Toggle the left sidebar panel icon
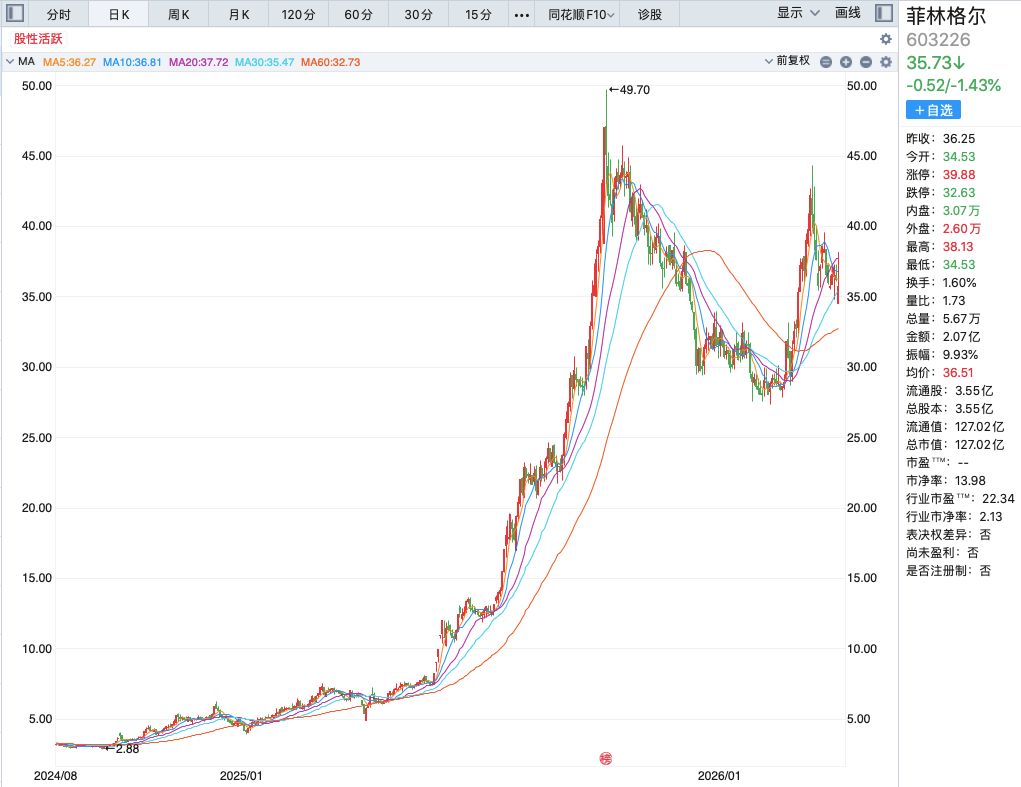Viewport: 1021px width, 787px height. coord(15,14)
